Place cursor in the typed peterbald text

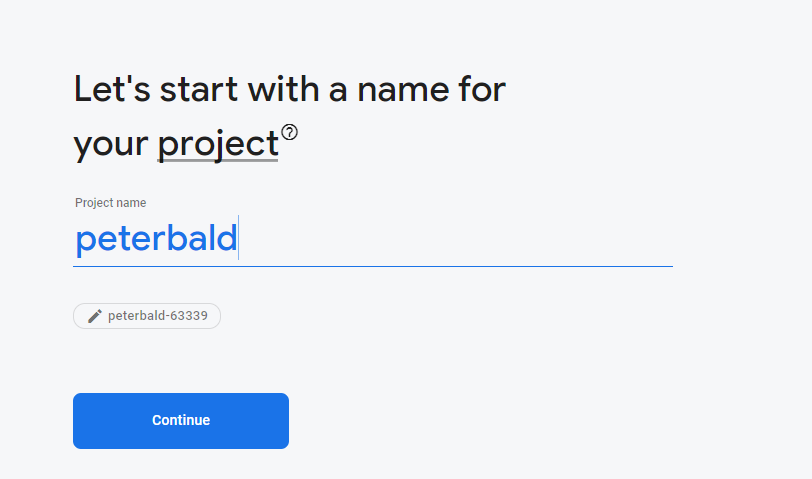point(156,239)
